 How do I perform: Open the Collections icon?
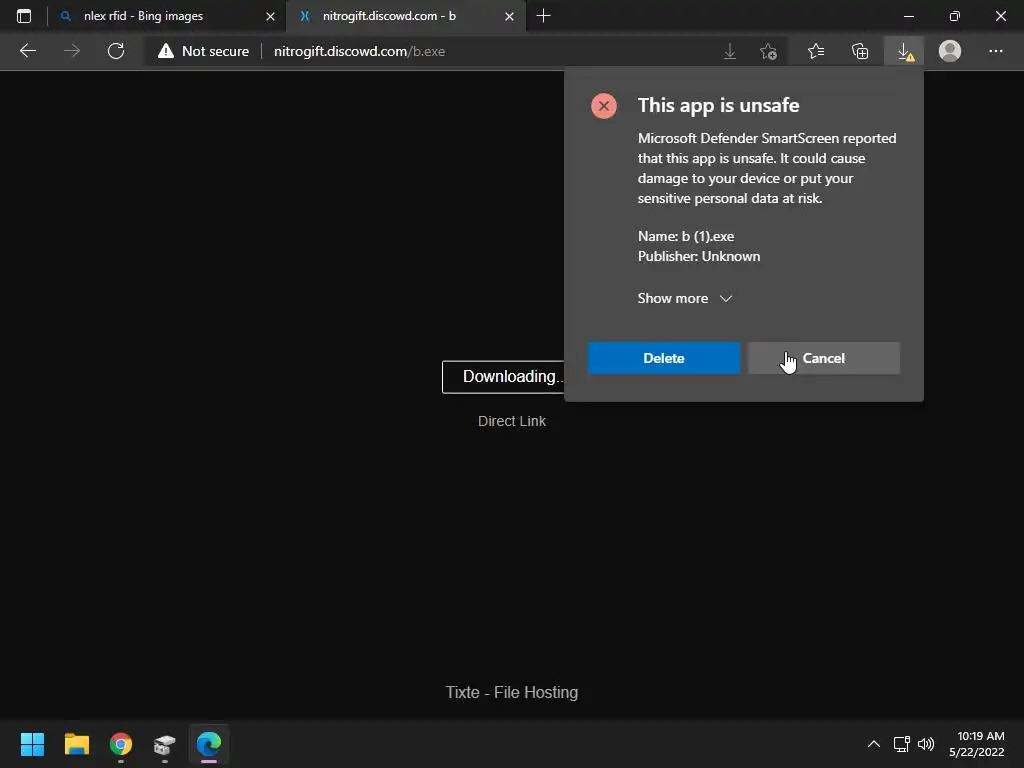click(x=860, y=51)
